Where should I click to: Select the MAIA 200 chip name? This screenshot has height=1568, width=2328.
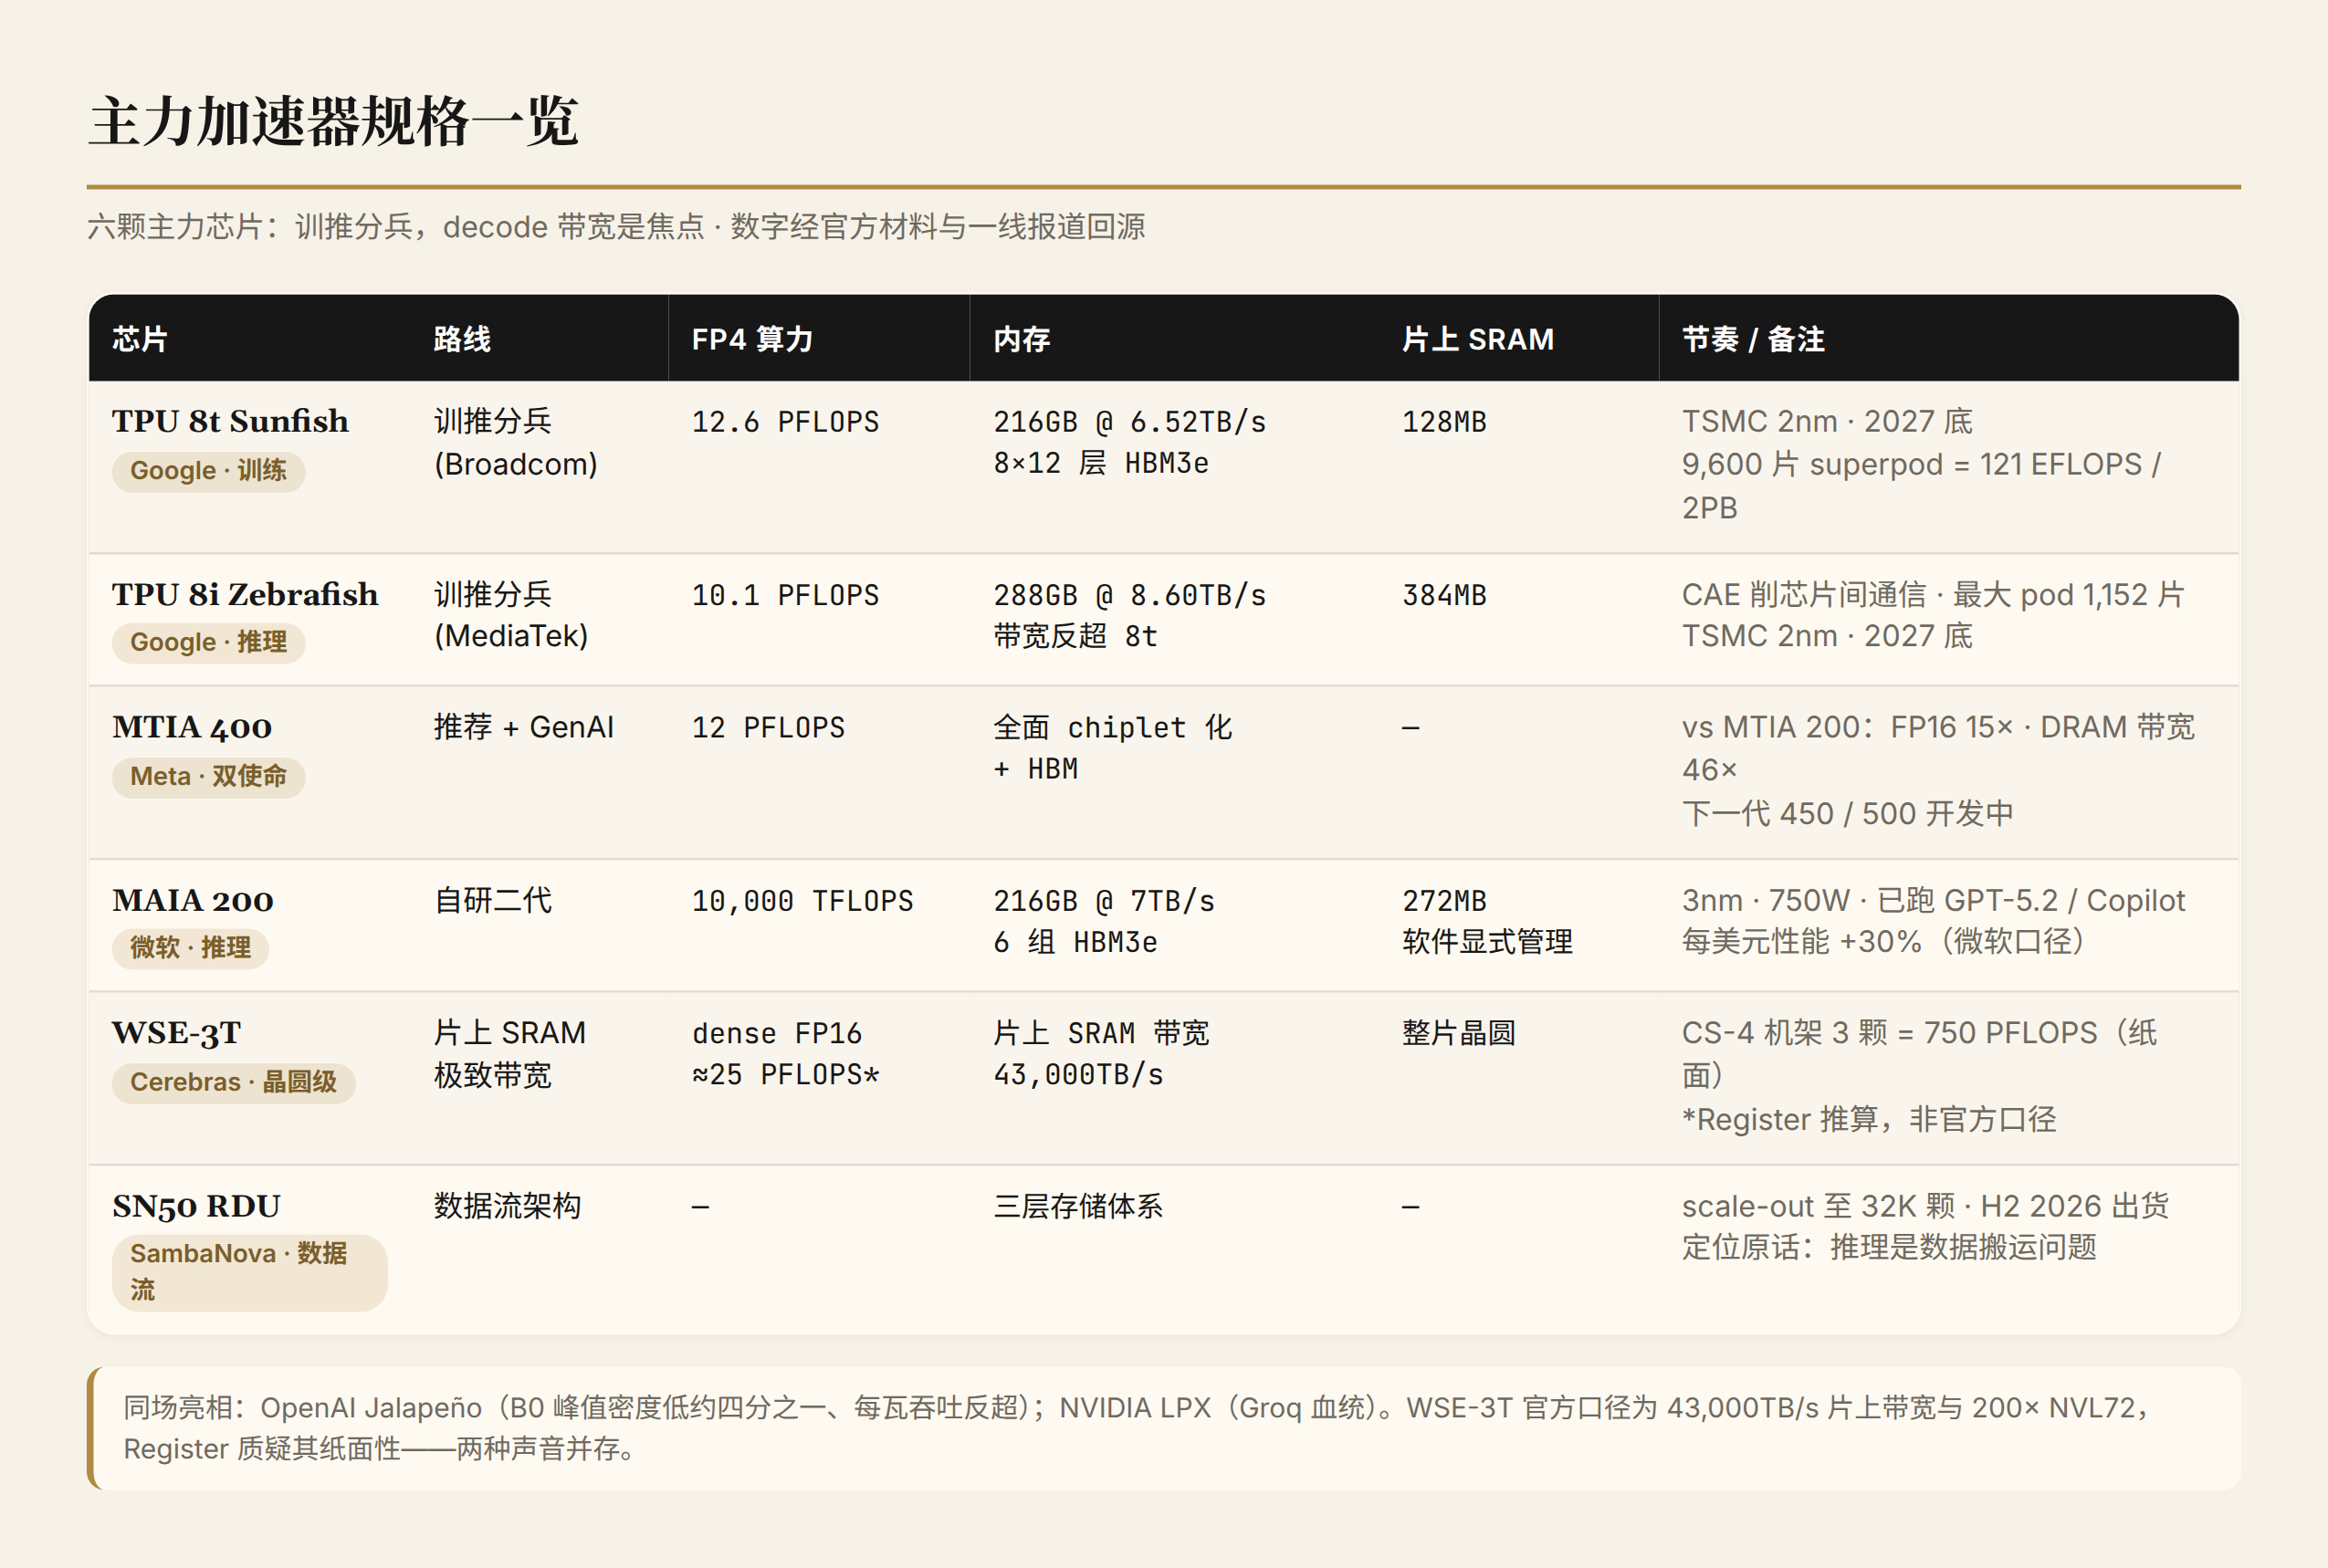coord(193,900)
